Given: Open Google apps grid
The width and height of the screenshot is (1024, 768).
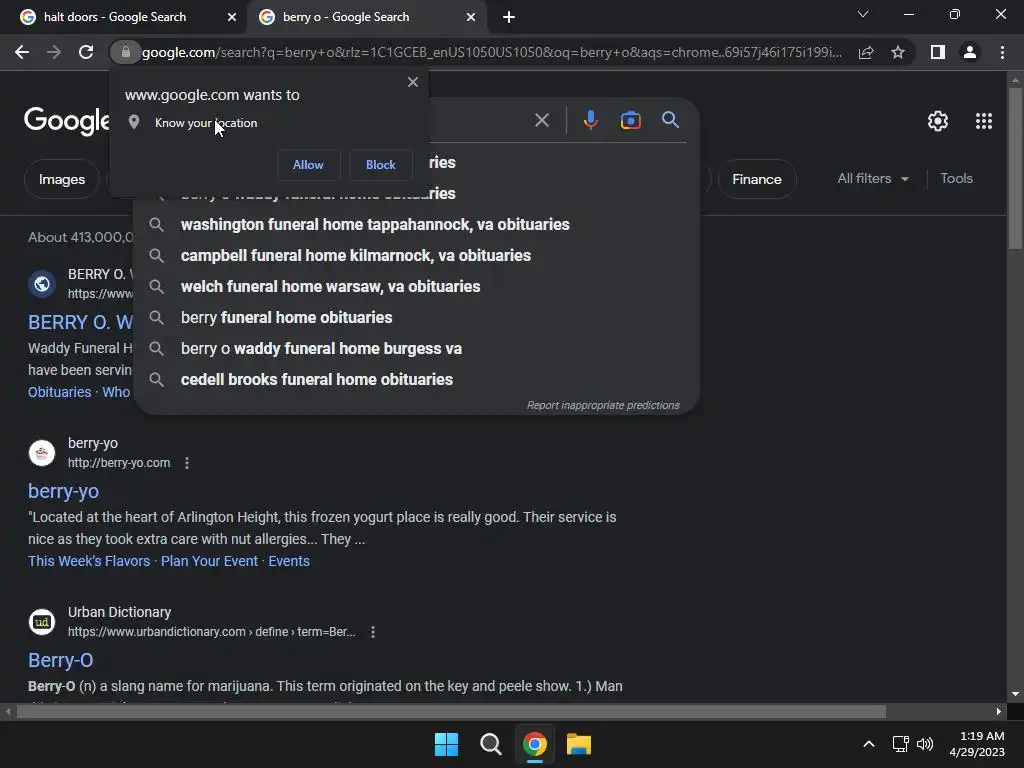Looking at the screenshot, I should pos(984,121).
